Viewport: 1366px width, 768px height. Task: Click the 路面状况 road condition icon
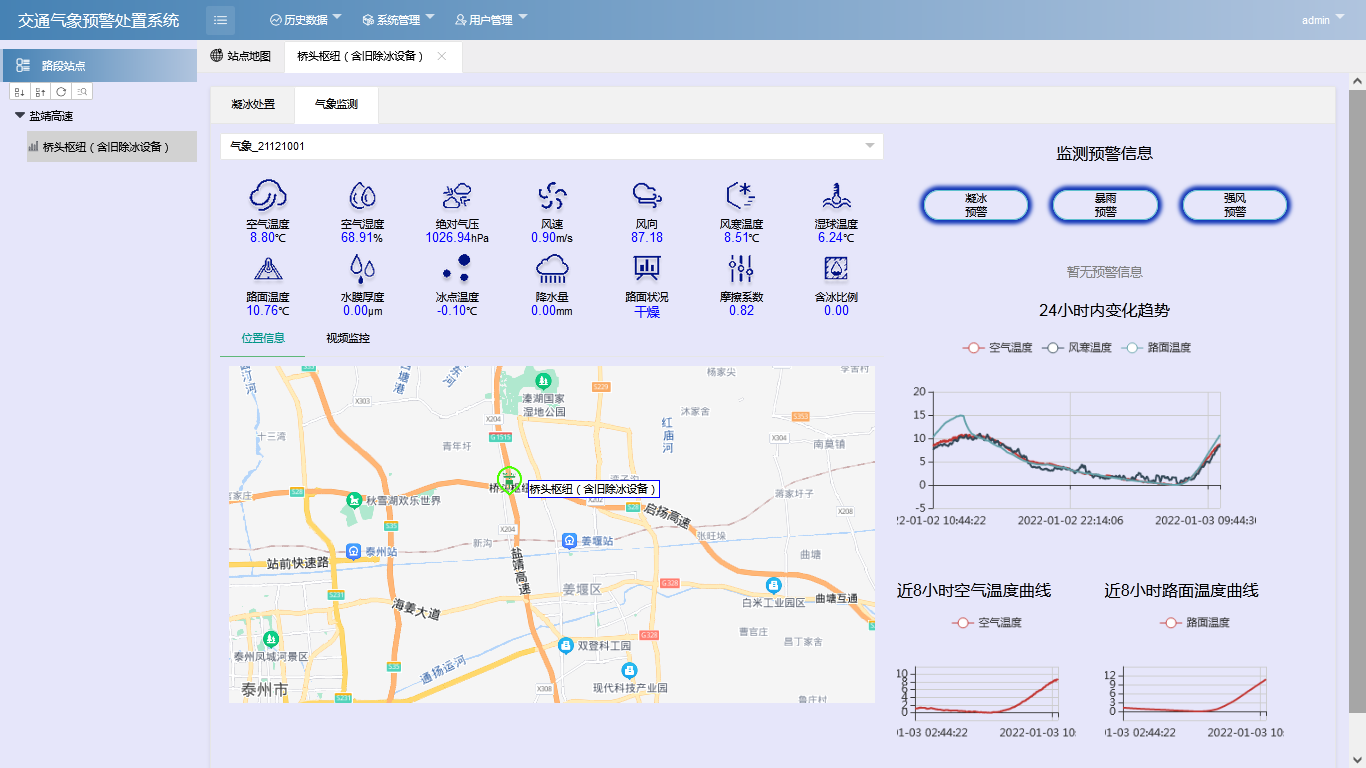point(647,268)
